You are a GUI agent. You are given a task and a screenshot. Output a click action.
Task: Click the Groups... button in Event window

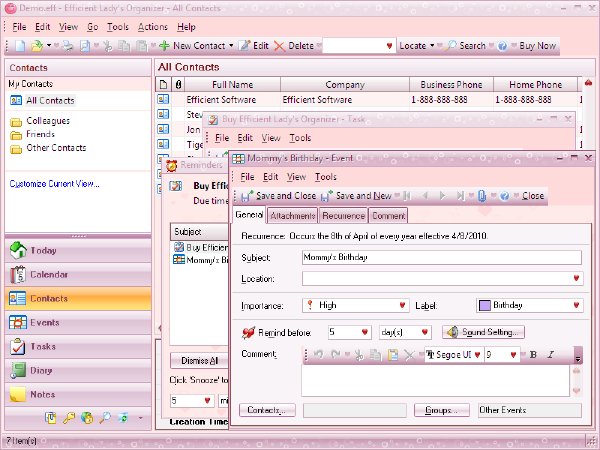(442, 410)
